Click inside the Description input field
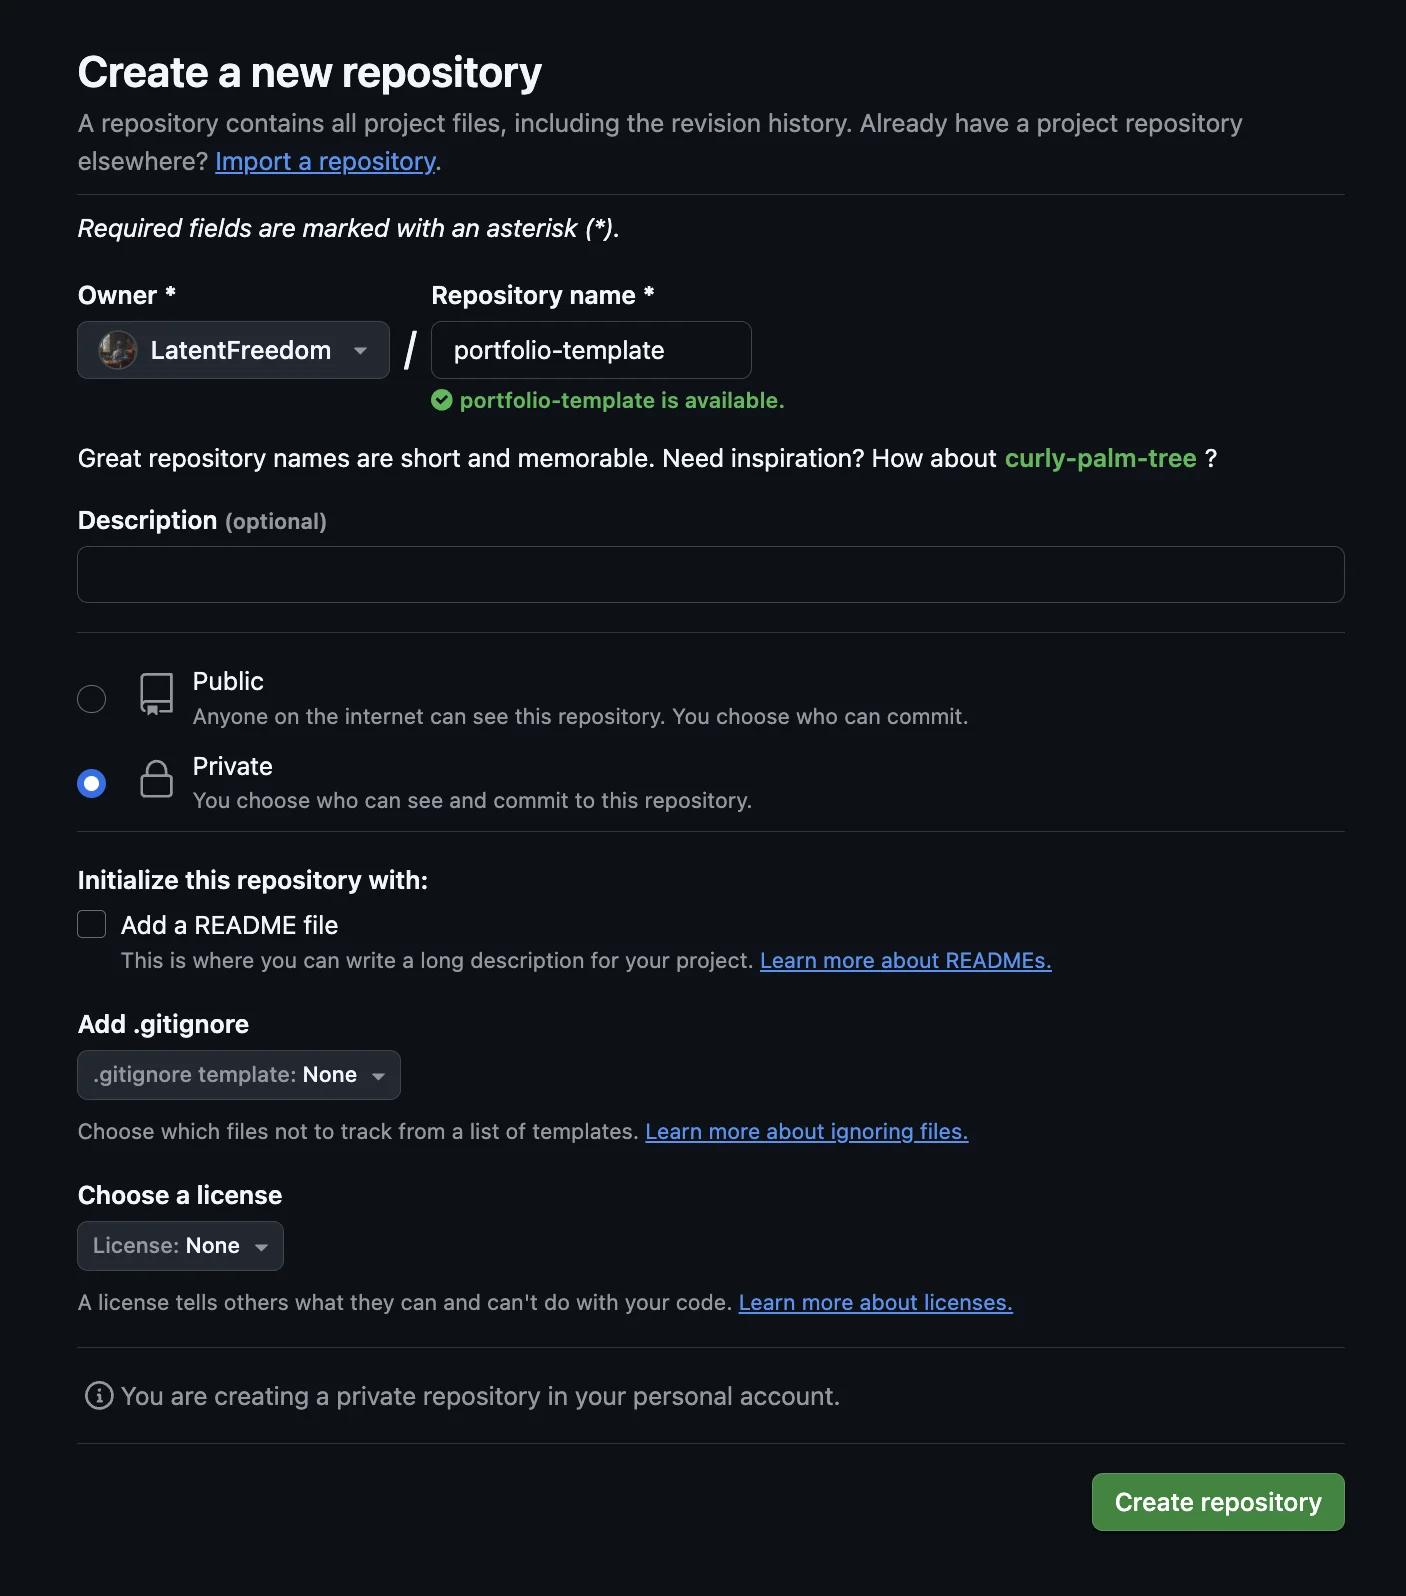This screenshot has width=1406, height=1596. [x=710, y=574]
